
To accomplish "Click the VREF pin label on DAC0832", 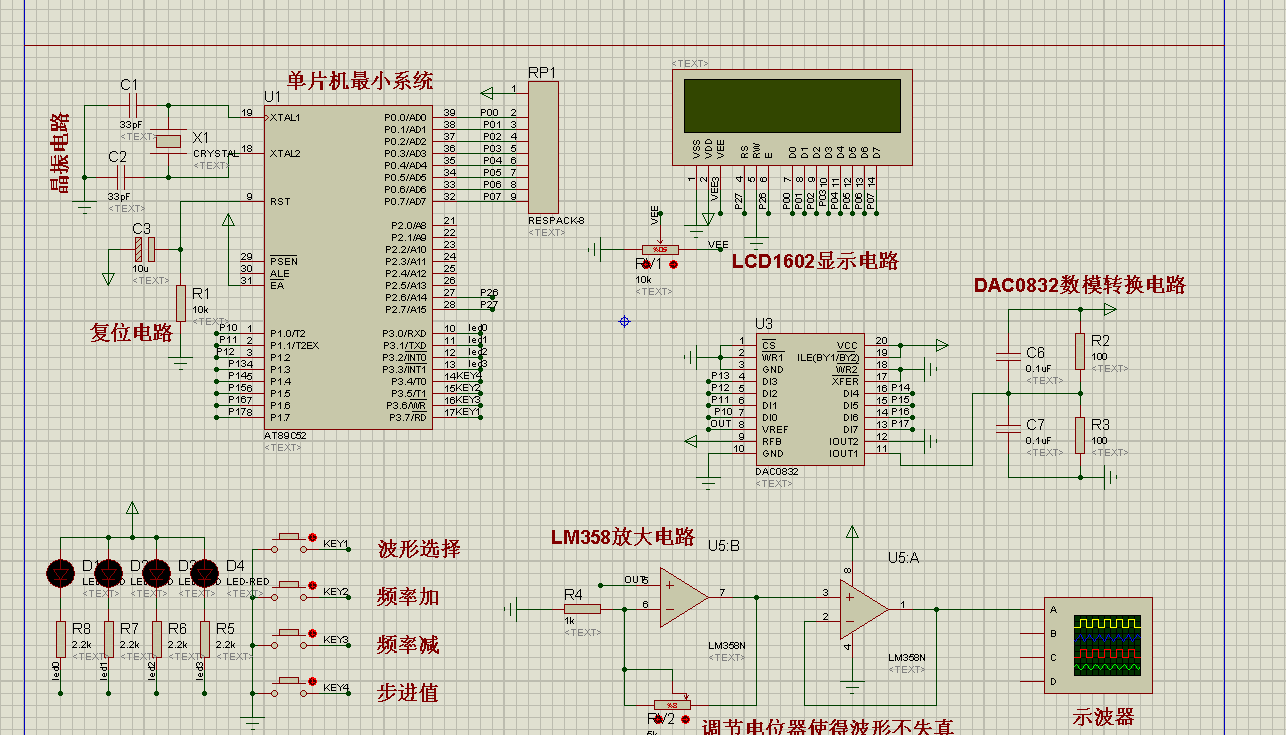I will click(x=774, y=429).
